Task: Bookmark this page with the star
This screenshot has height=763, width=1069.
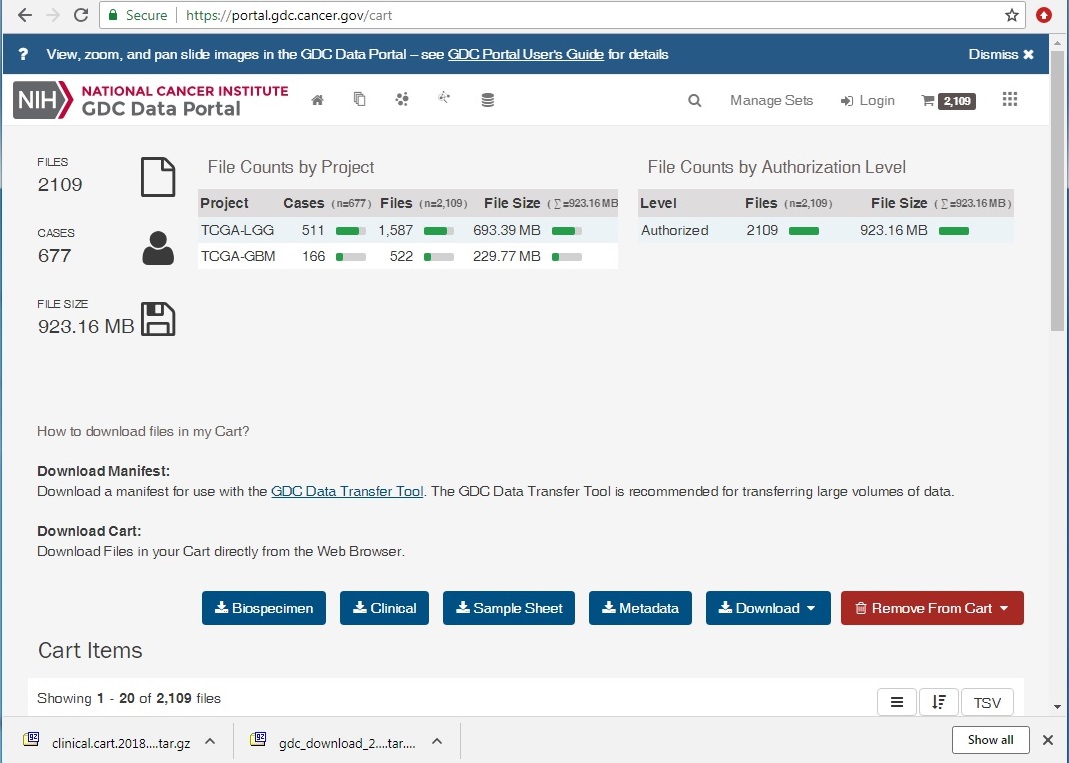Action: tap(1012, 15)
